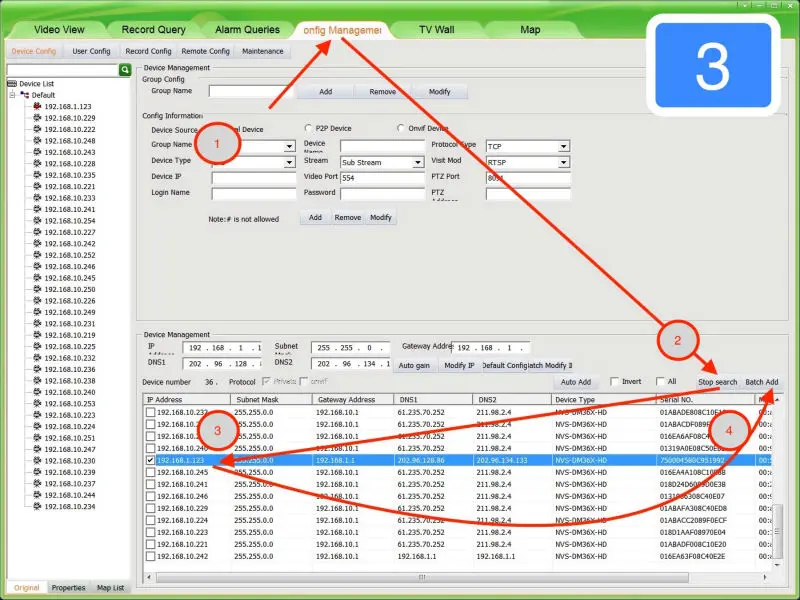The height and width of the screenshot is (600, 800).
Task: Click the Default group icon in device tree
Action: point(24,95)
